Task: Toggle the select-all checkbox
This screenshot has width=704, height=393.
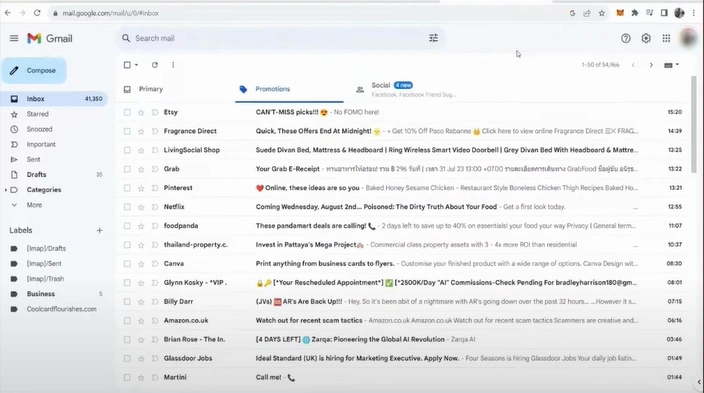Action: [x=127, y=65]
